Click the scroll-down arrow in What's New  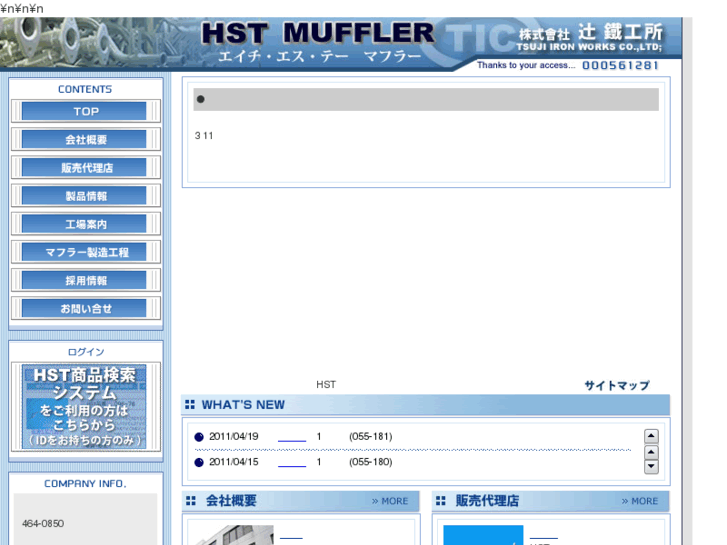tap(651, 467)
